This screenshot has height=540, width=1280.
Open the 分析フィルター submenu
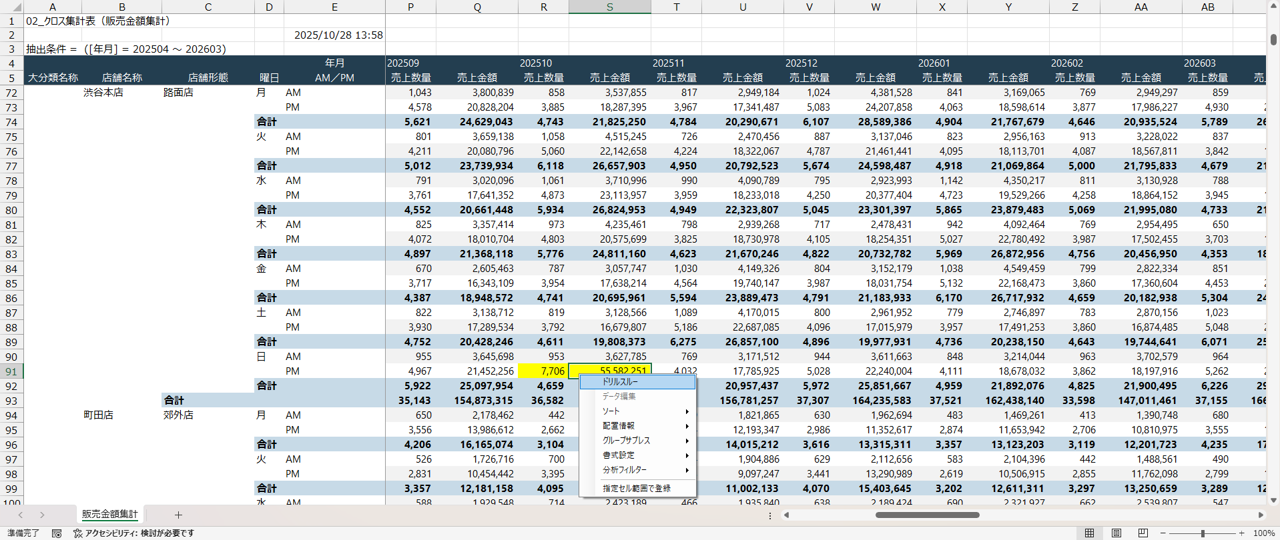[624, 470]
